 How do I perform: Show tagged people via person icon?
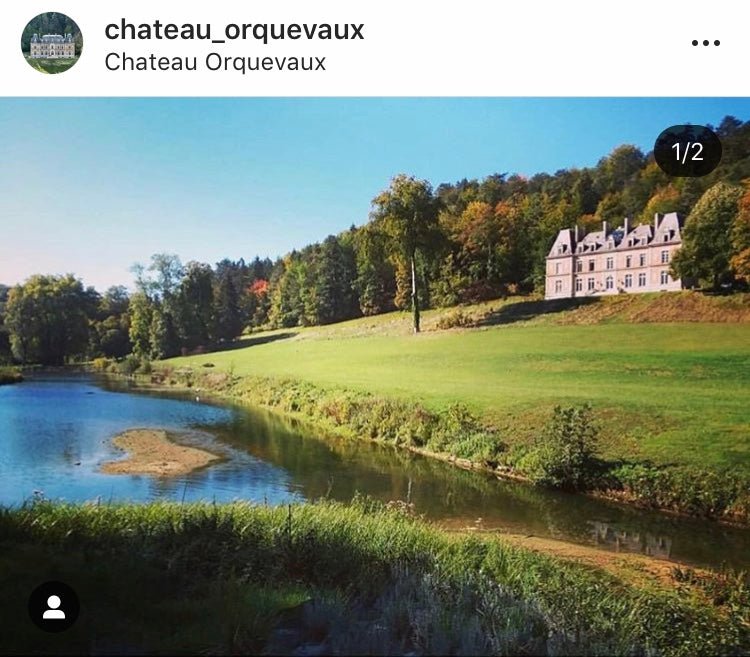click(54, 607)
